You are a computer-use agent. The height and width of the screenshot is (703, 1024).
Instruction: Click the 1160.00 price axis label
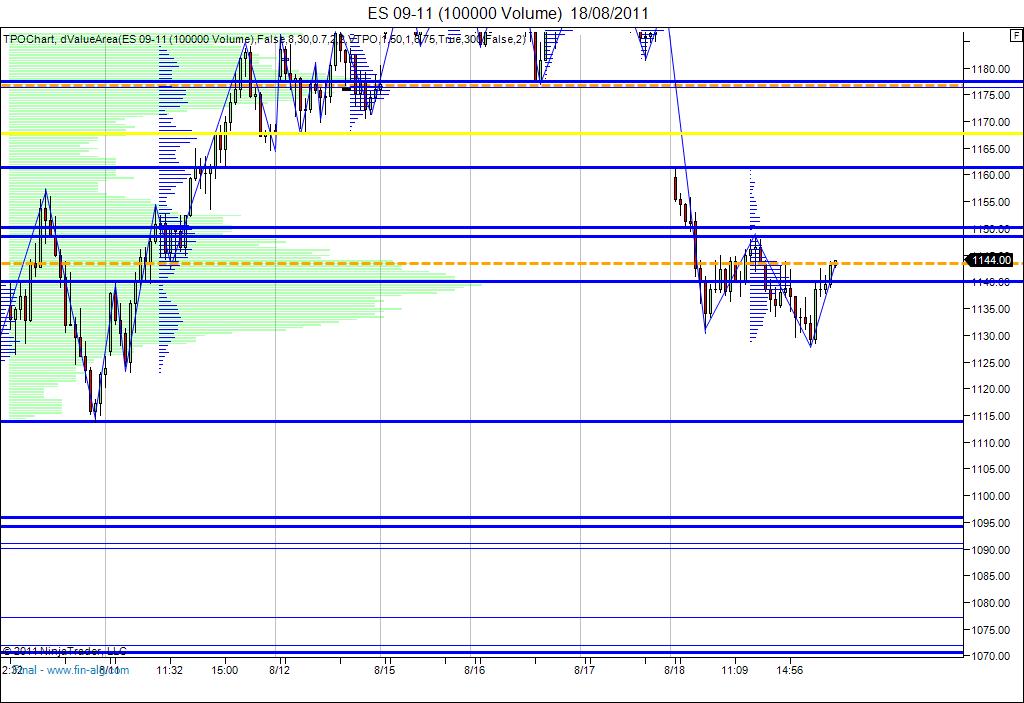991,175
